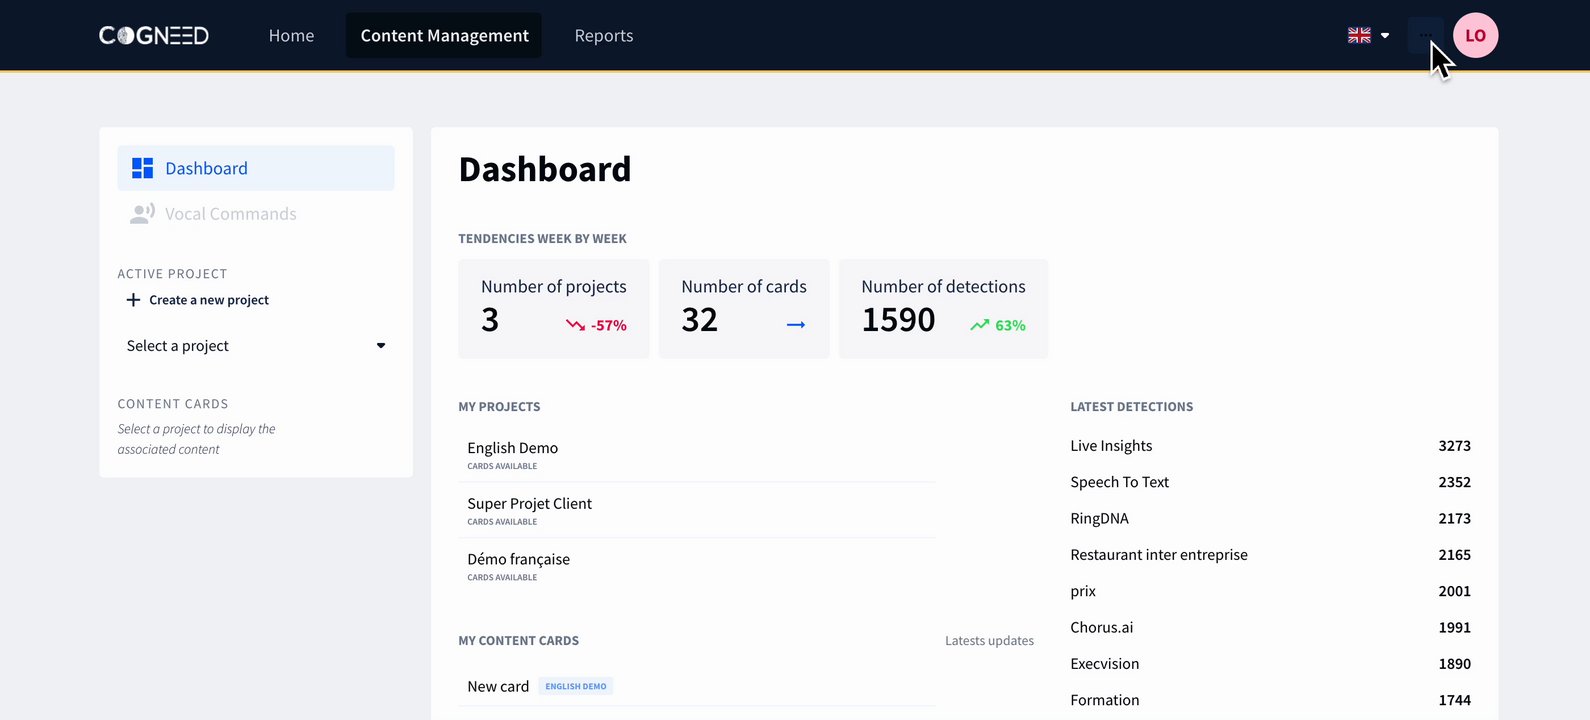Select the Execvision detection row

pos(1270,664)
